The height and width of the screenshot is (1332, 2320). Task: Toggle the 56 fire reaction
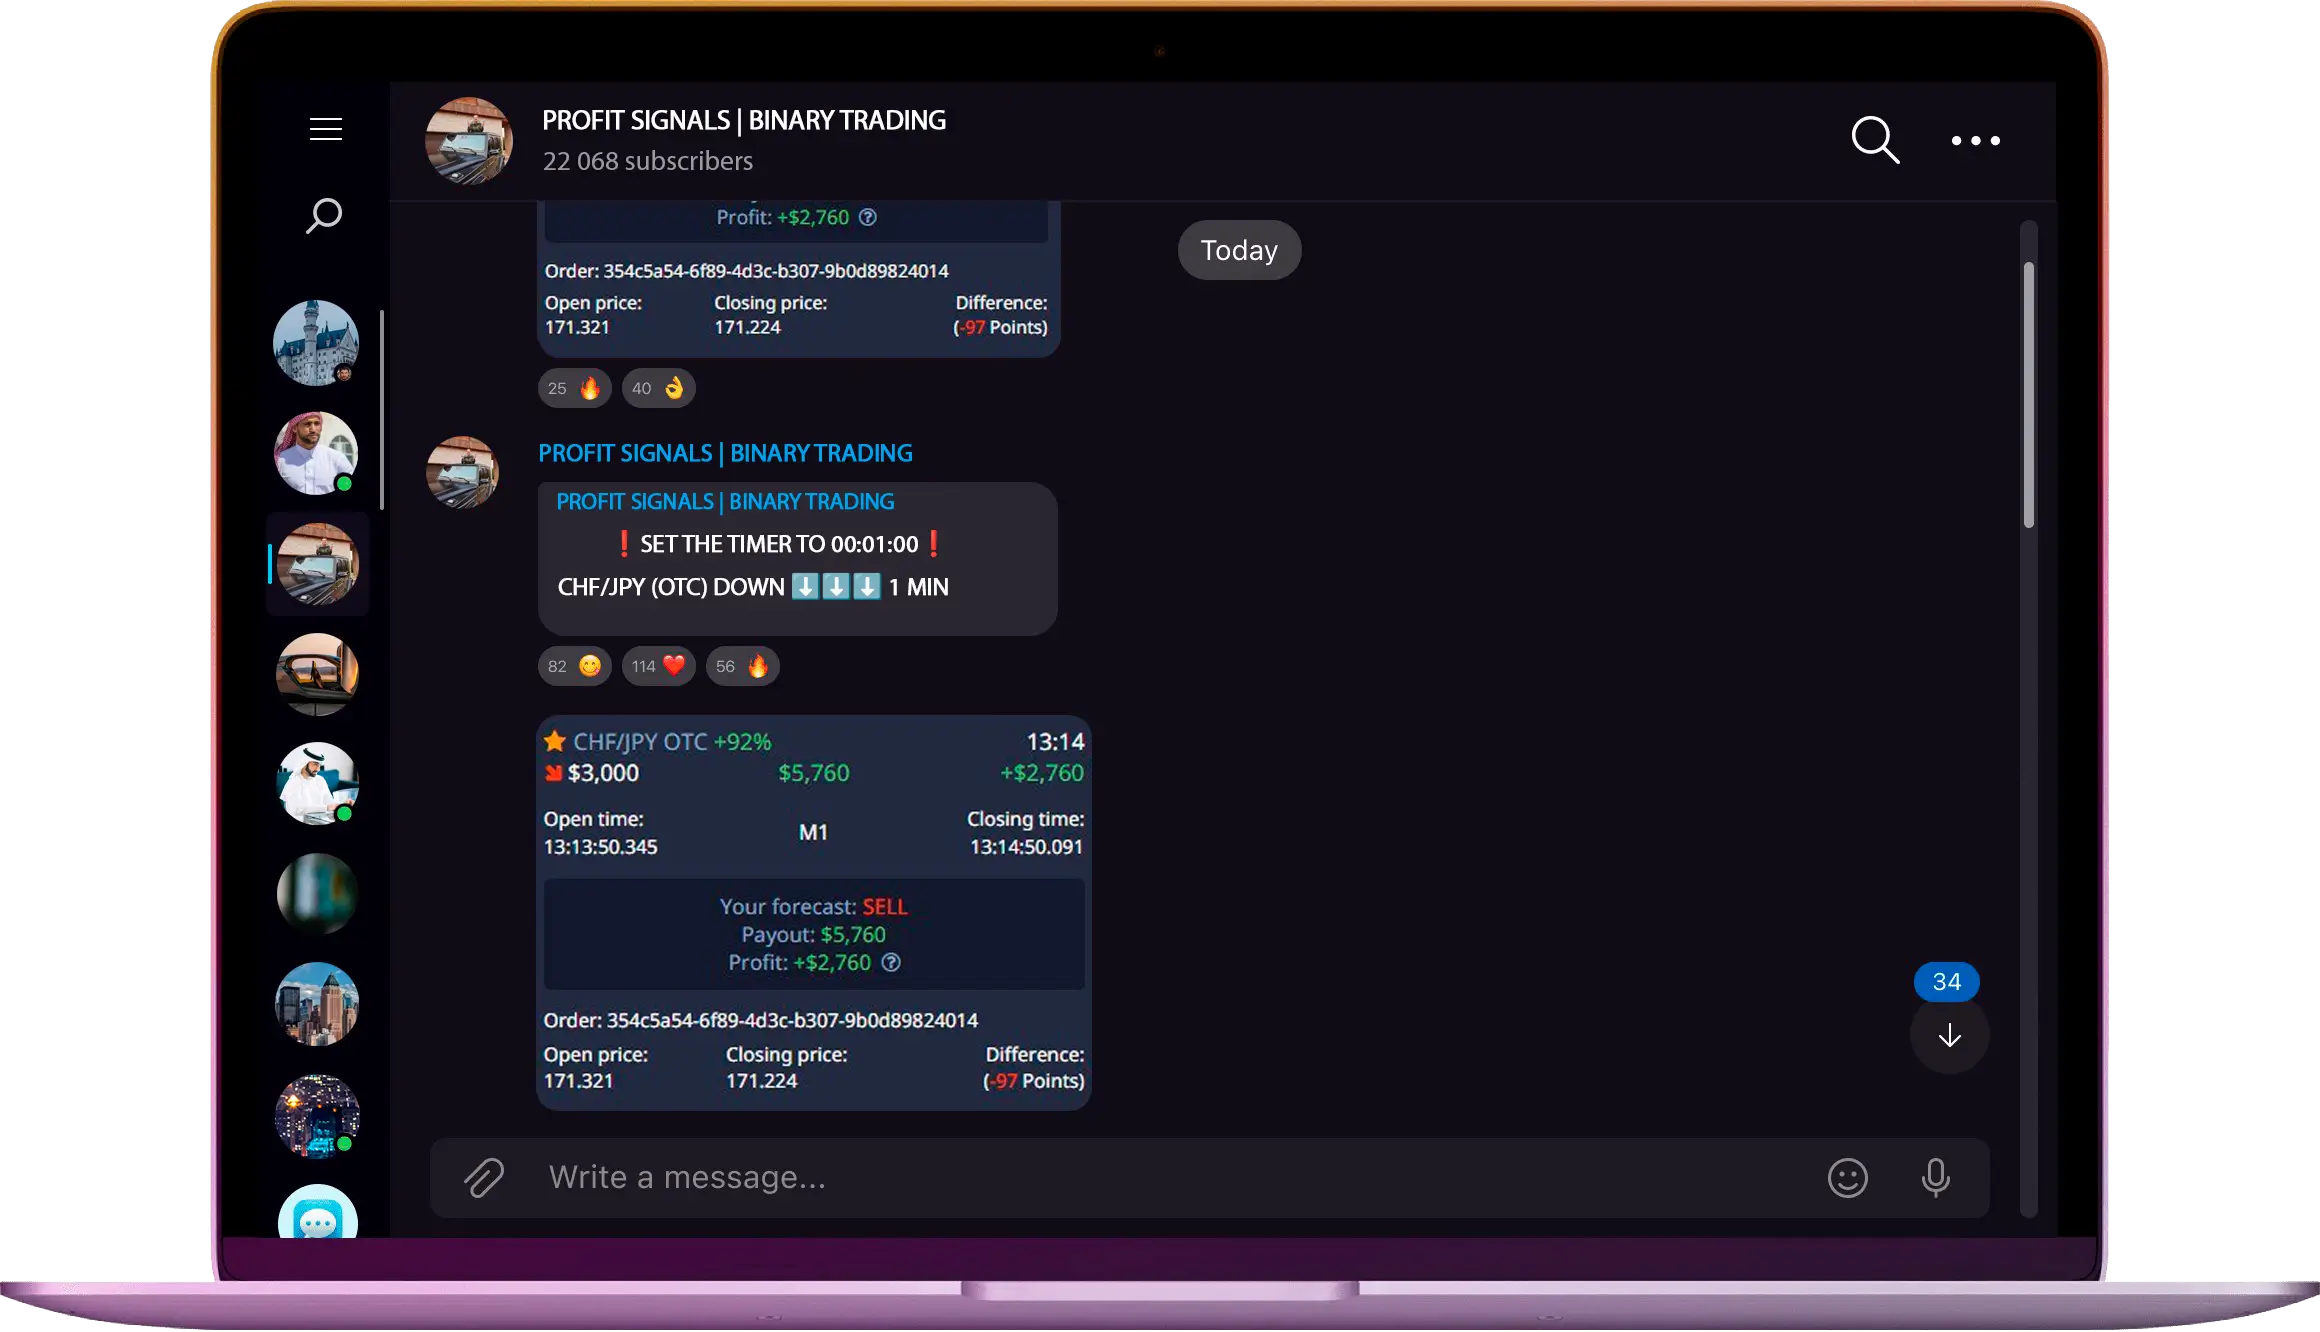(742, 666)
